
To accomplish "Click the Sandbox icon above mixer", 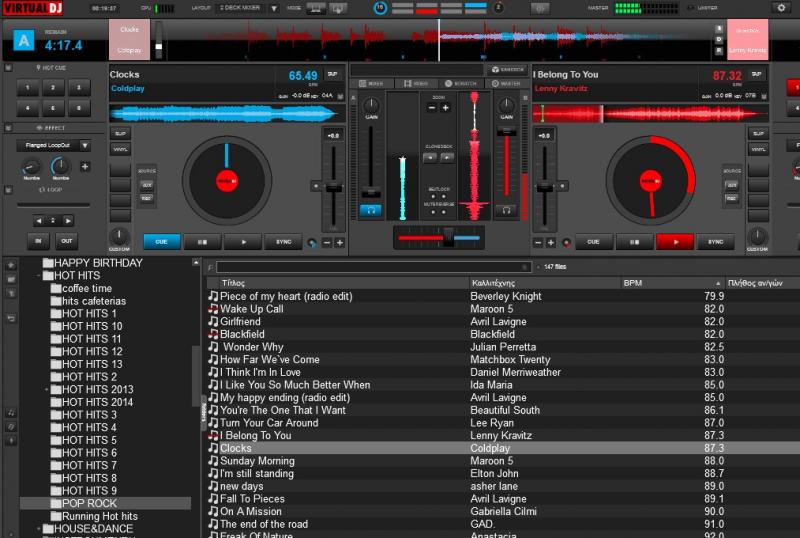I will (x=506, y=70).
